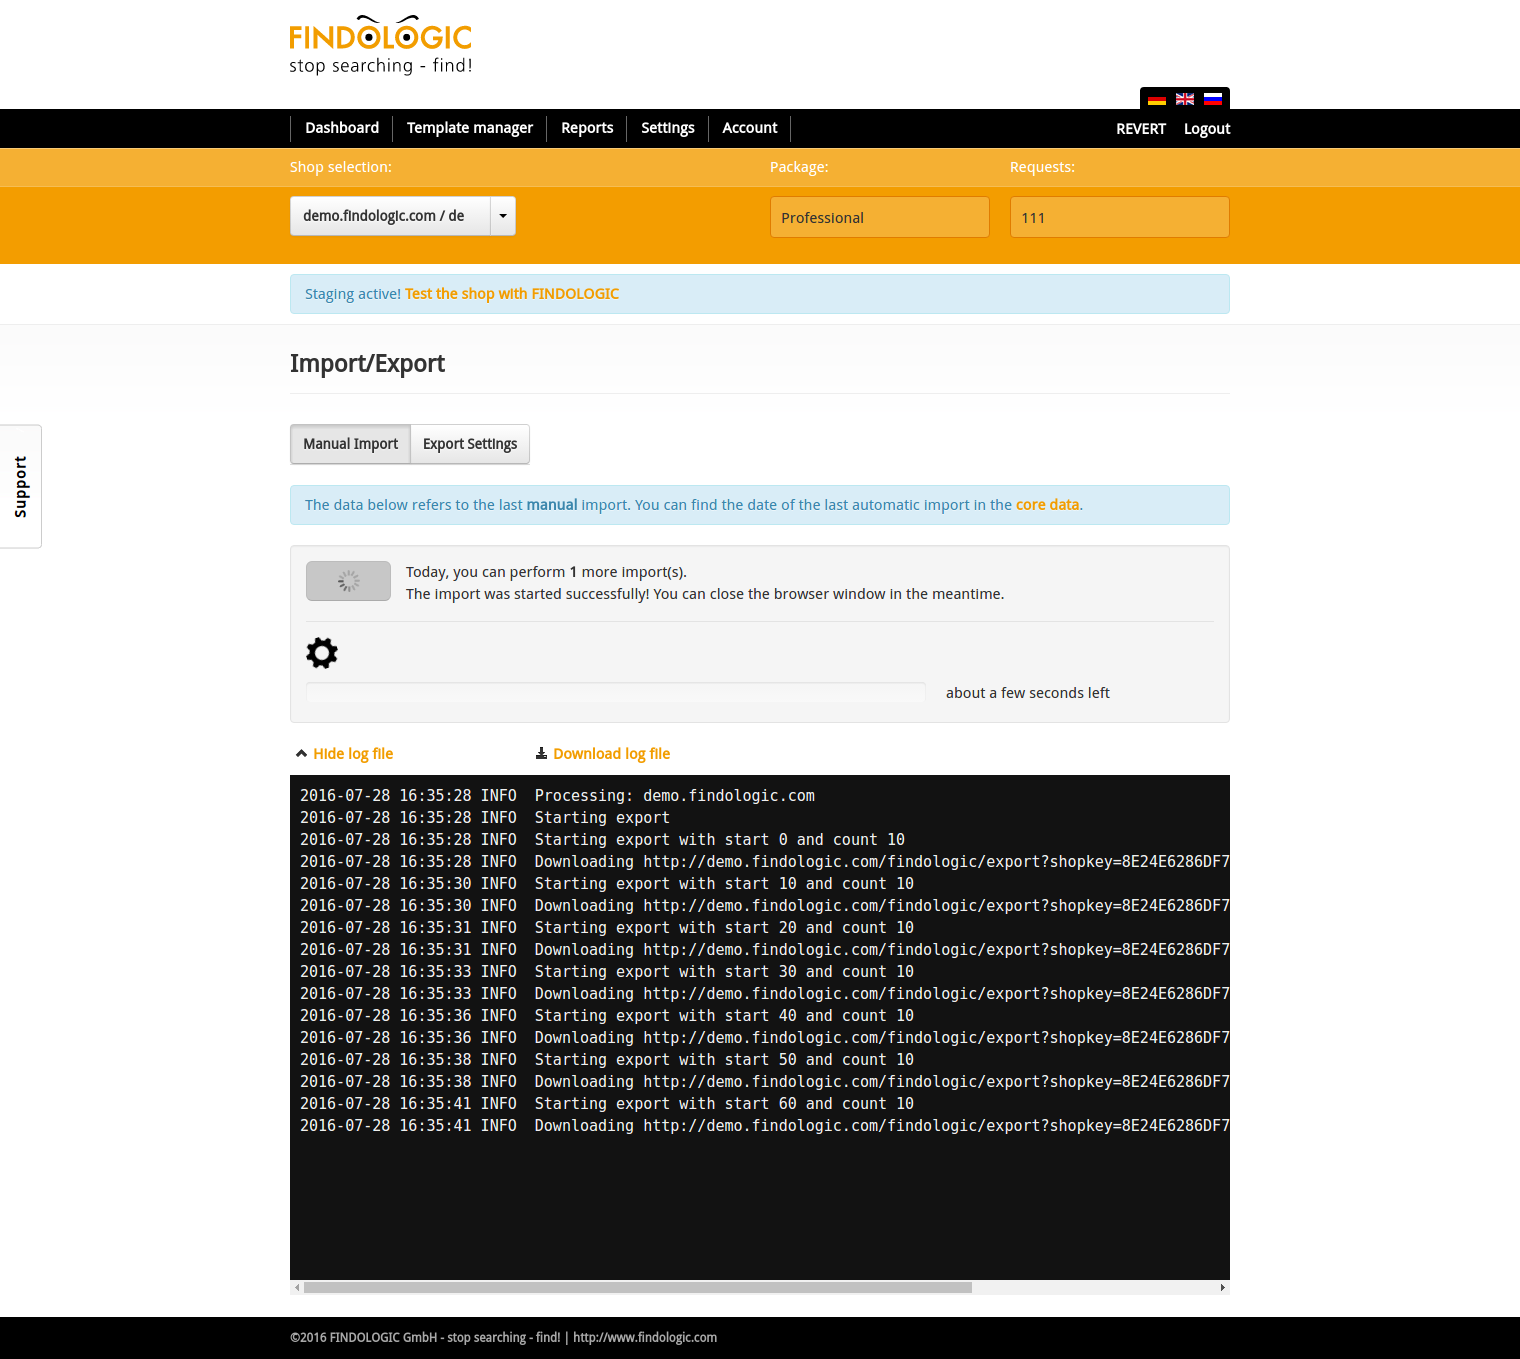Click log line 'Starting export with start 0'
The width and height of the screenshot is (1520, 1359).
click(602, 840)
